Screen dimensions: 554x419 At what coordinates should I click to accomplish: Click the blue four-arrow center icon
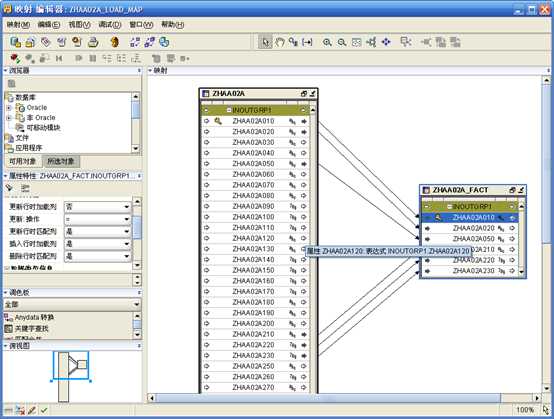coord(386,42)
